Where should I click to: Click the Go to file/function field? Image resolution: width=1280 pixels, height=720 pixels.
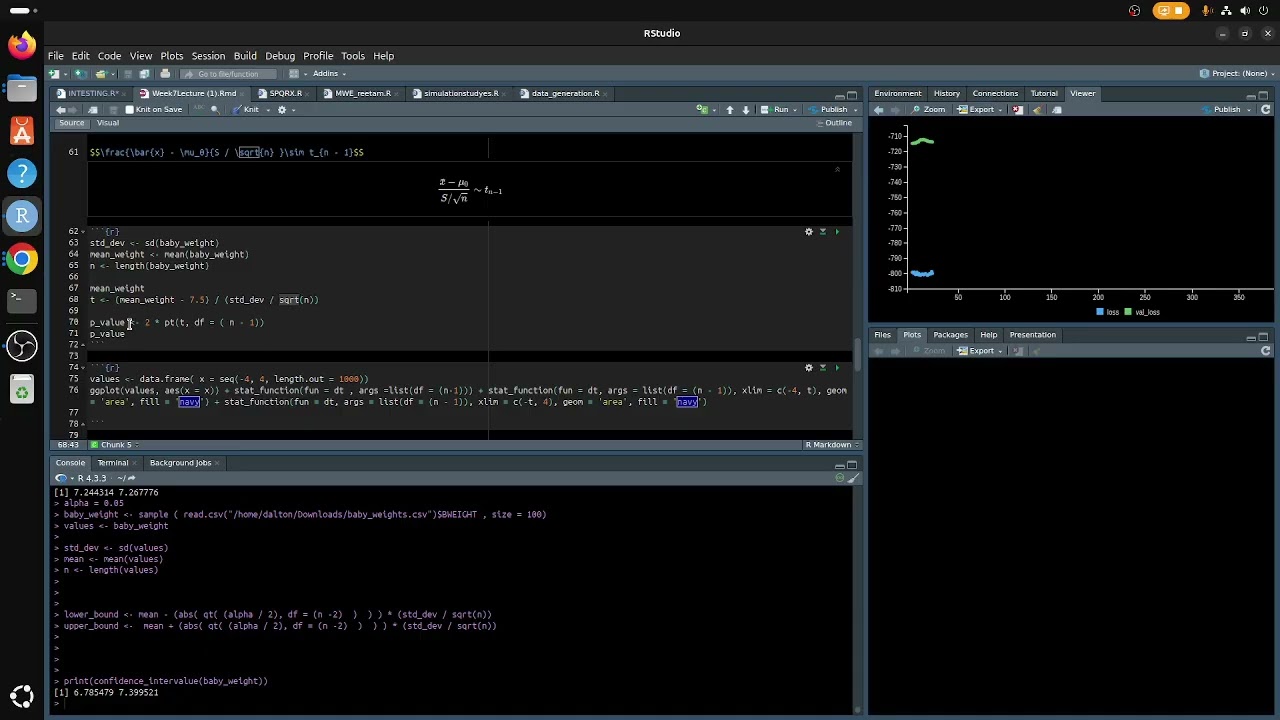[x=228, y=74]
